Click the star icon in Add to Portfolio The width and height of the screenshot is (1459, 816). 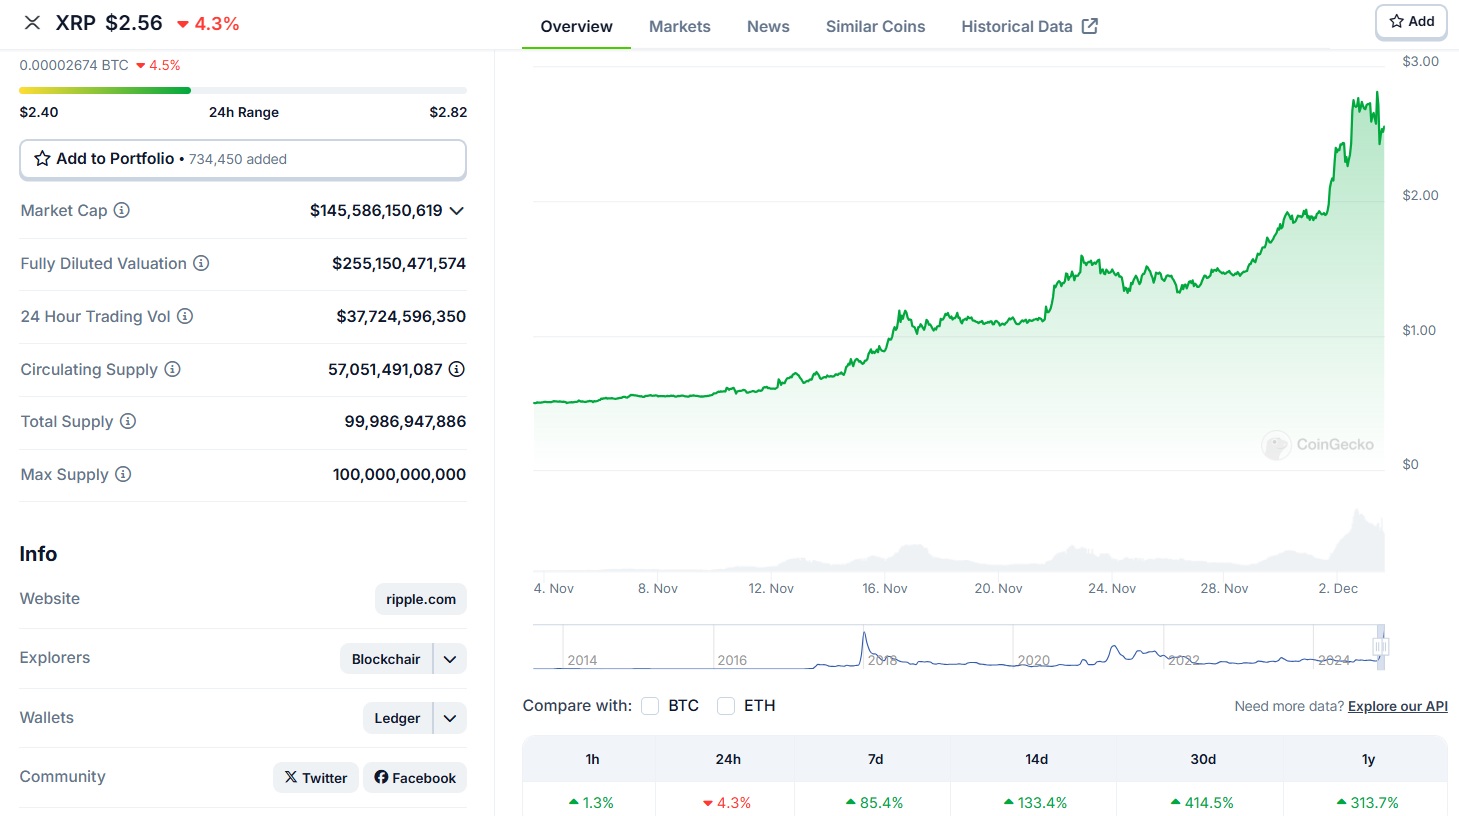point(42,159)
